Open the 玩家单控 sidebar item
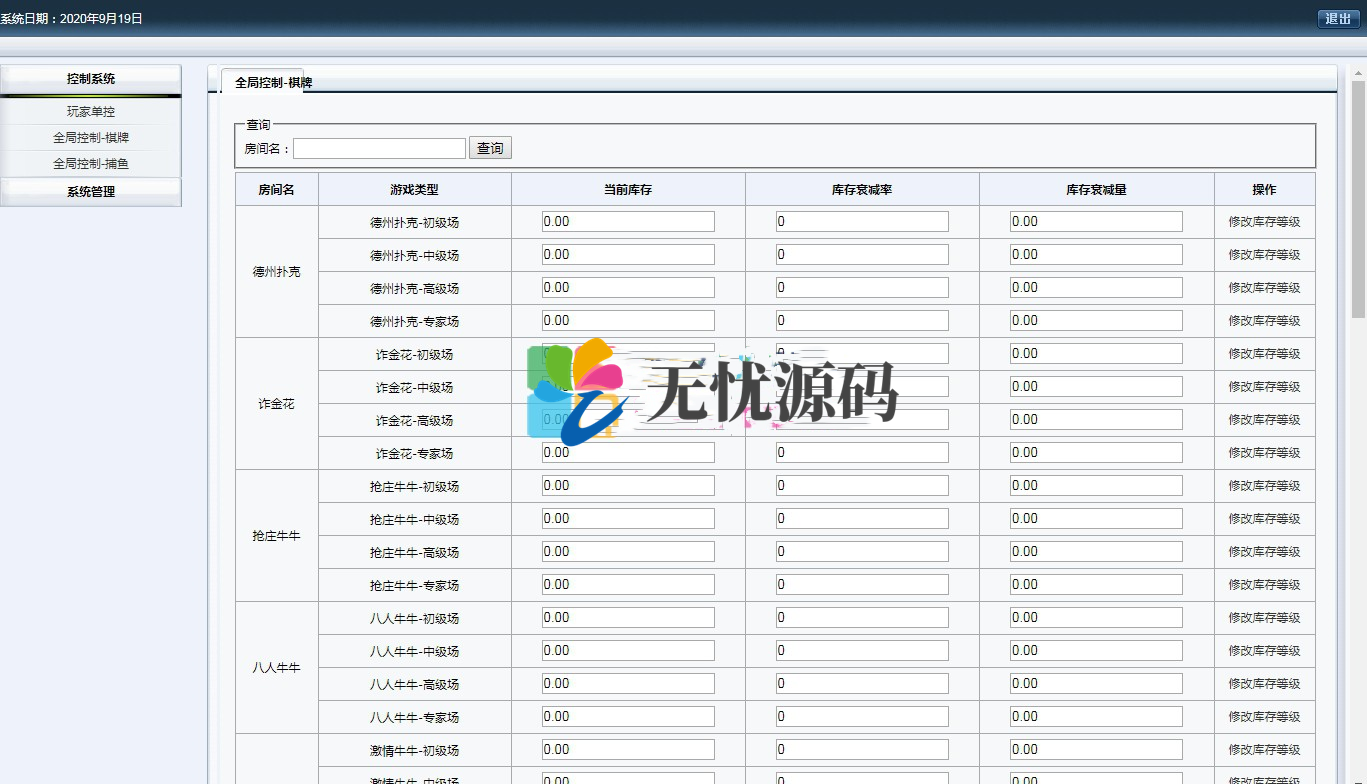Viewport: 1367px width, 784px height. coord(90,111)
